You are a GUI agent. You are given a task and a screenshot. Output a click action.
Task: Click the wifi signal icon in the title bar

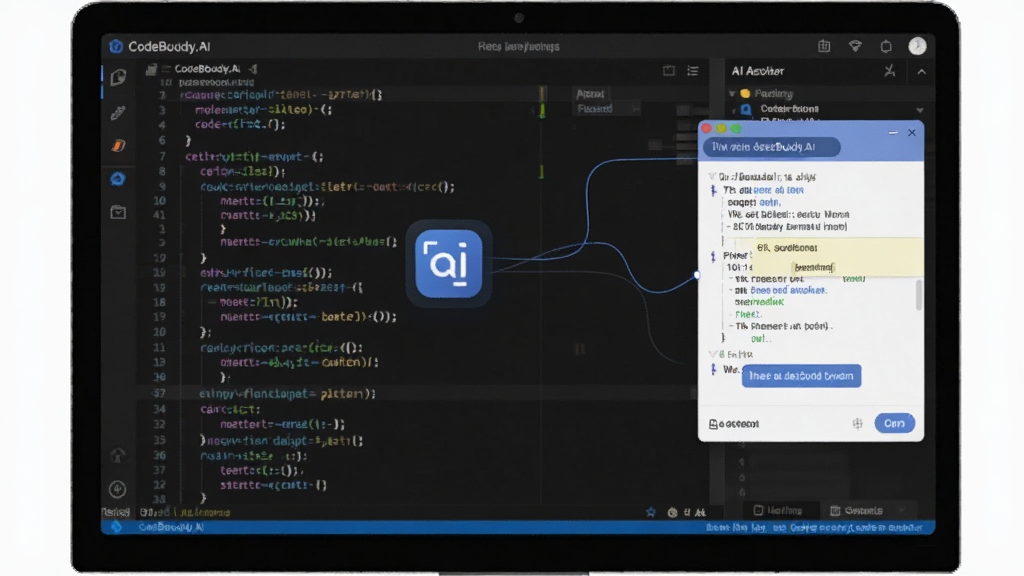coord(855,46)
